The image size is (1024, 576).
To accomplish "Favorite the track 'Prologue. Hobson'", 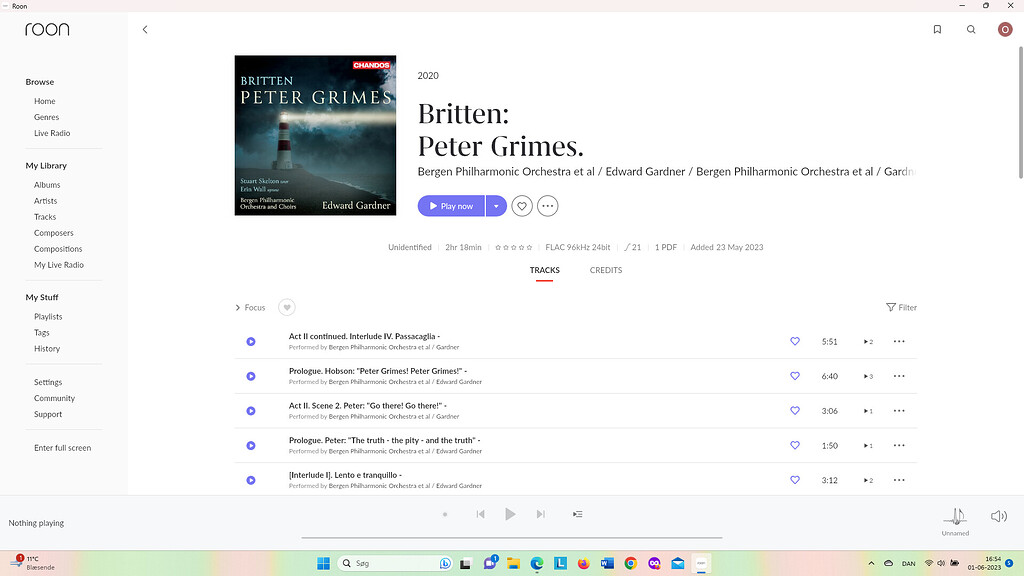I will point(795,376).
